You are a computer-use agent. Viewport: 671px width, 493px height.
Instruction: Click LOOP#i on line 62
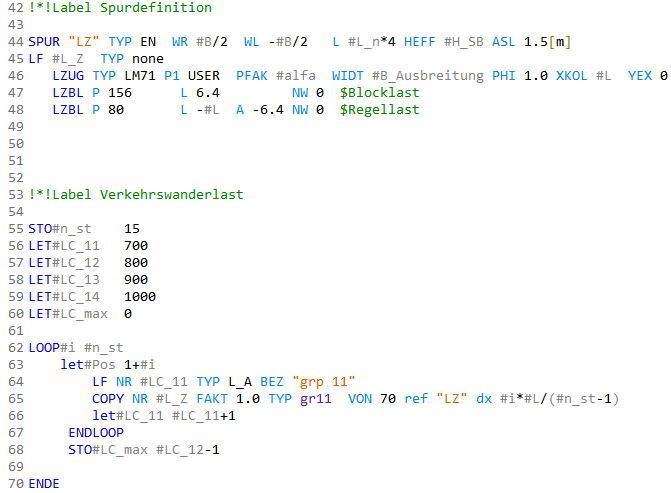[52, 347]
